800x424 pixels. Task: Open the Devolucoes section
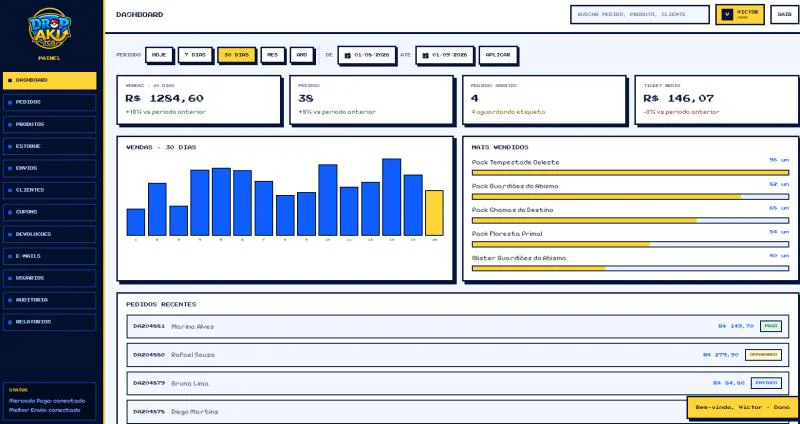pyautogui.click(x=49, y=234)
